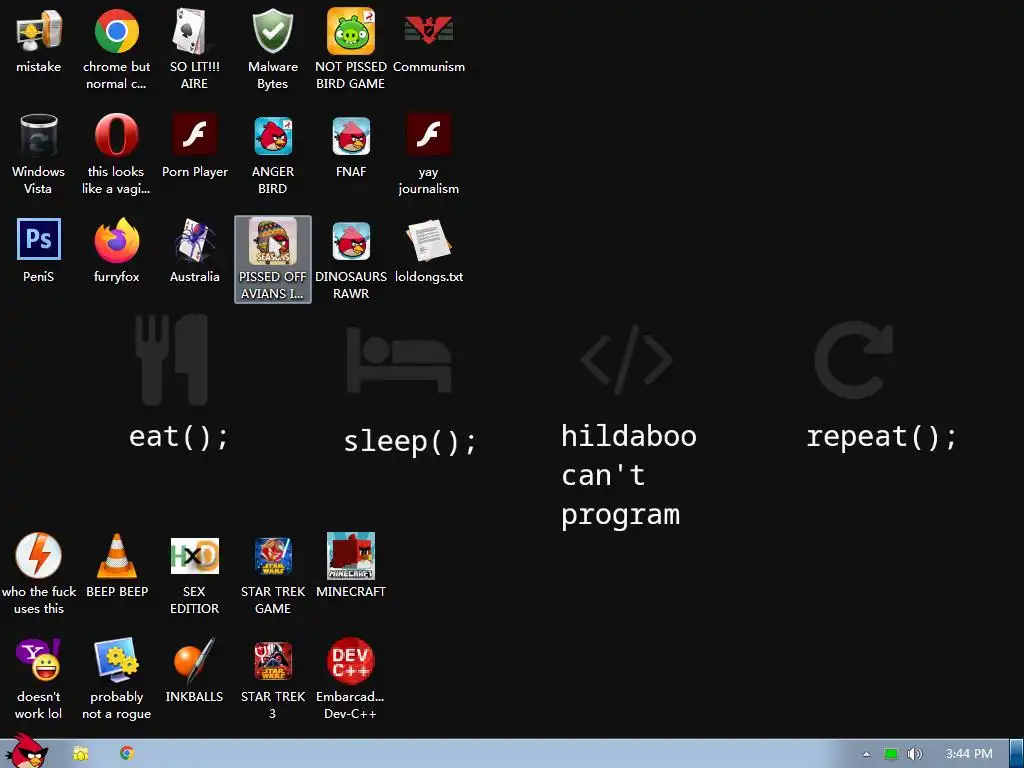The width and height of the screenshot is (1024, 768).
Task: Click the 'Communism' desktop icon
Action: coord(428,30)
